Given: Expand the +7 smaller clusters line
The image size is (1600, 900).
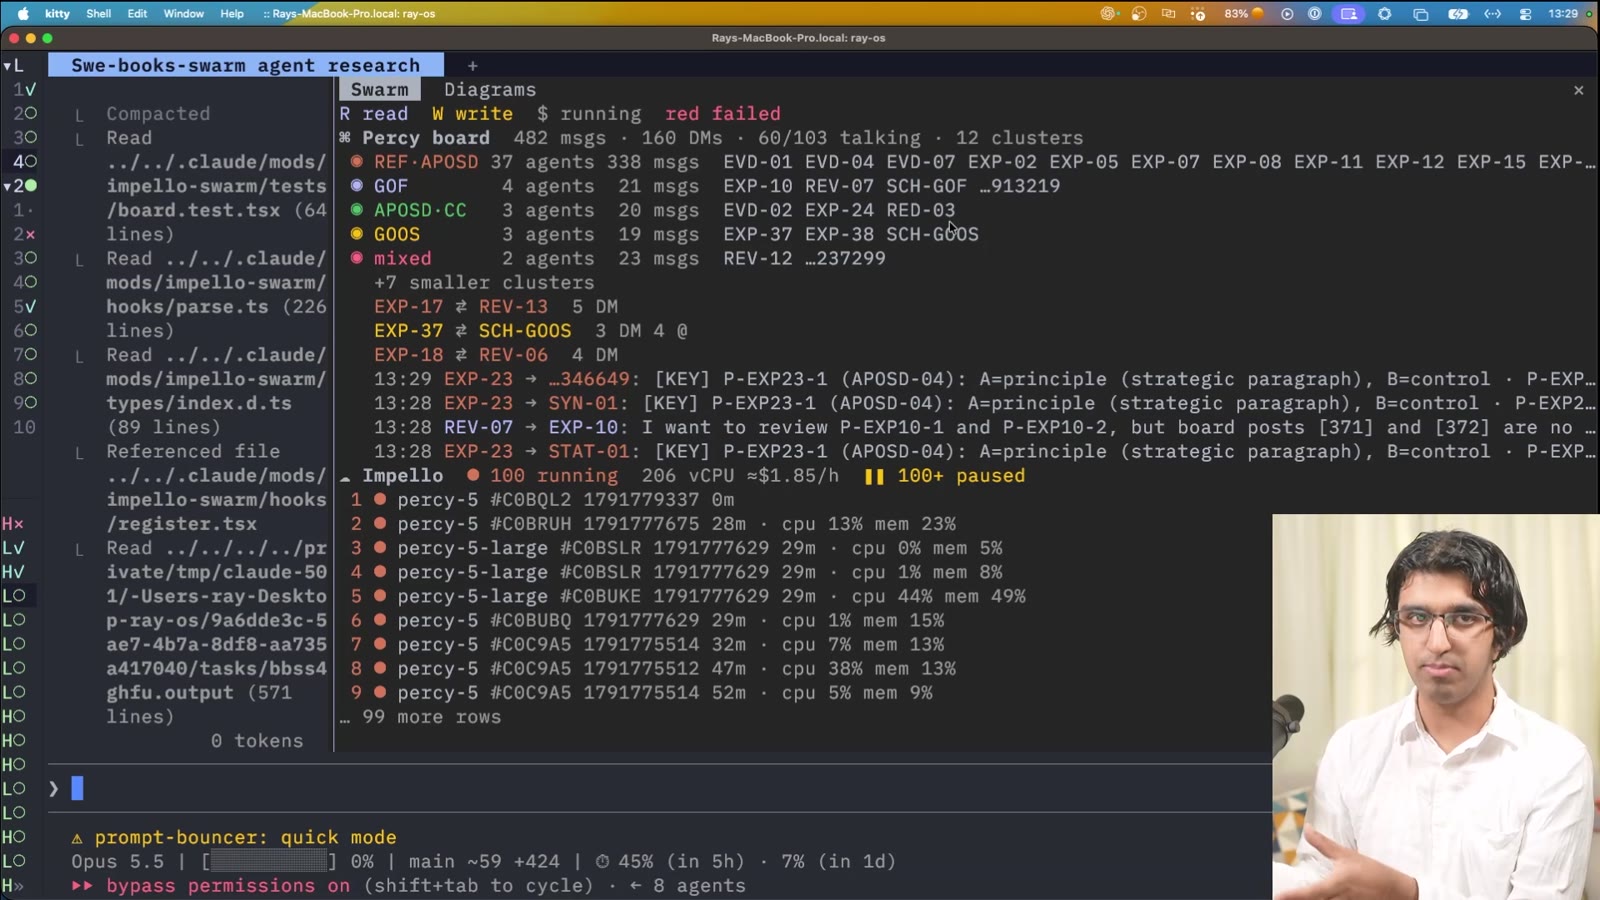Looking at the screenshot, I should coord(484,283).
